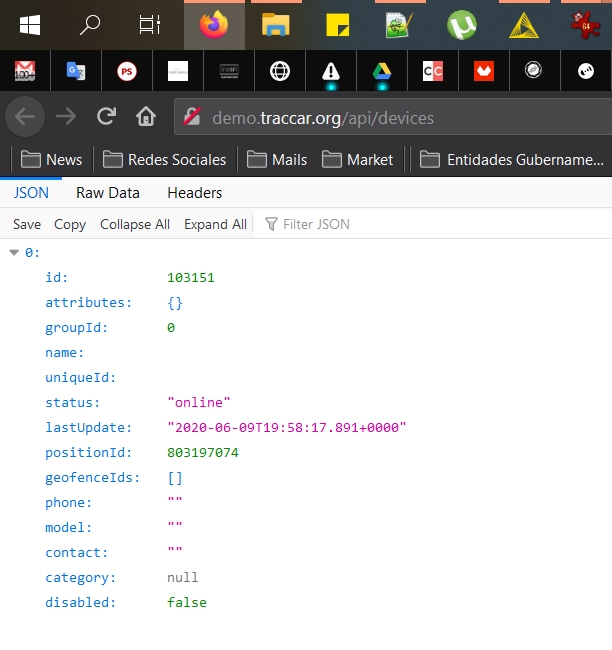
Task: Go to the browser home page
Action: coord(146,117)
